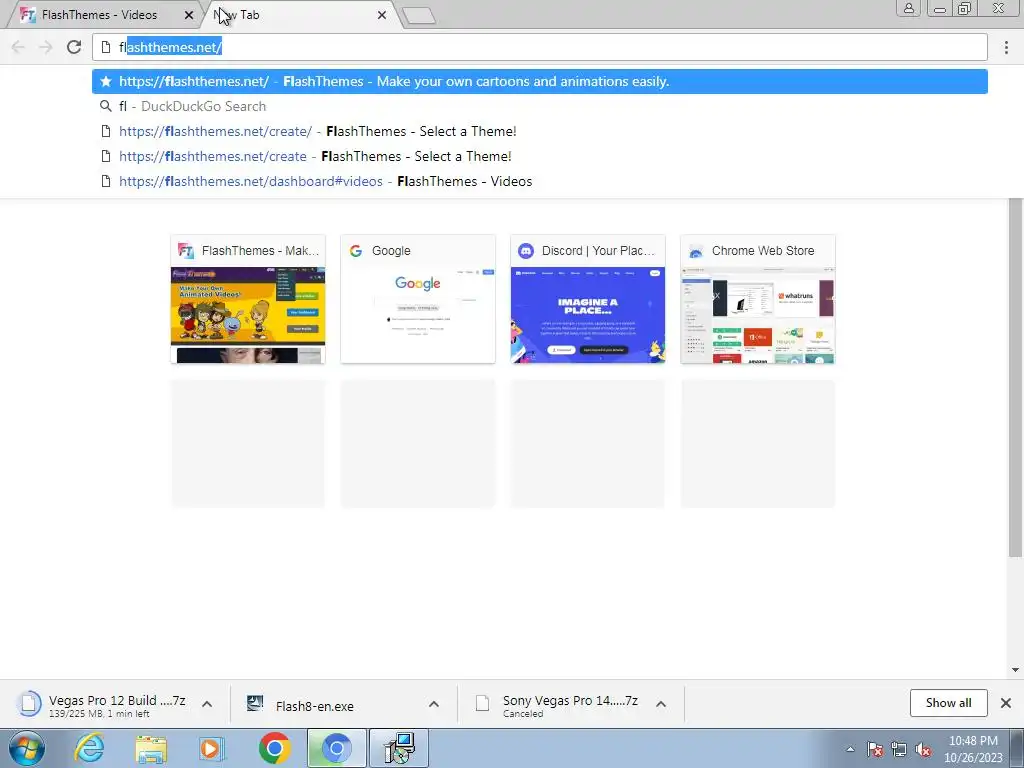Image resolution: width=1024 pixels, height=768 pixels.
Task: Choose flashthemes.net/dashboard#videos suggestion
Action: [x=539, y=182]
